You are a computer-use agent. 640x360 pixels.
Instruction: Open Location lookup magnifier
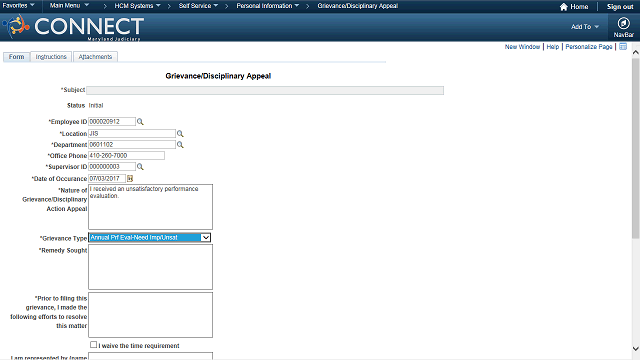point(180,133)
